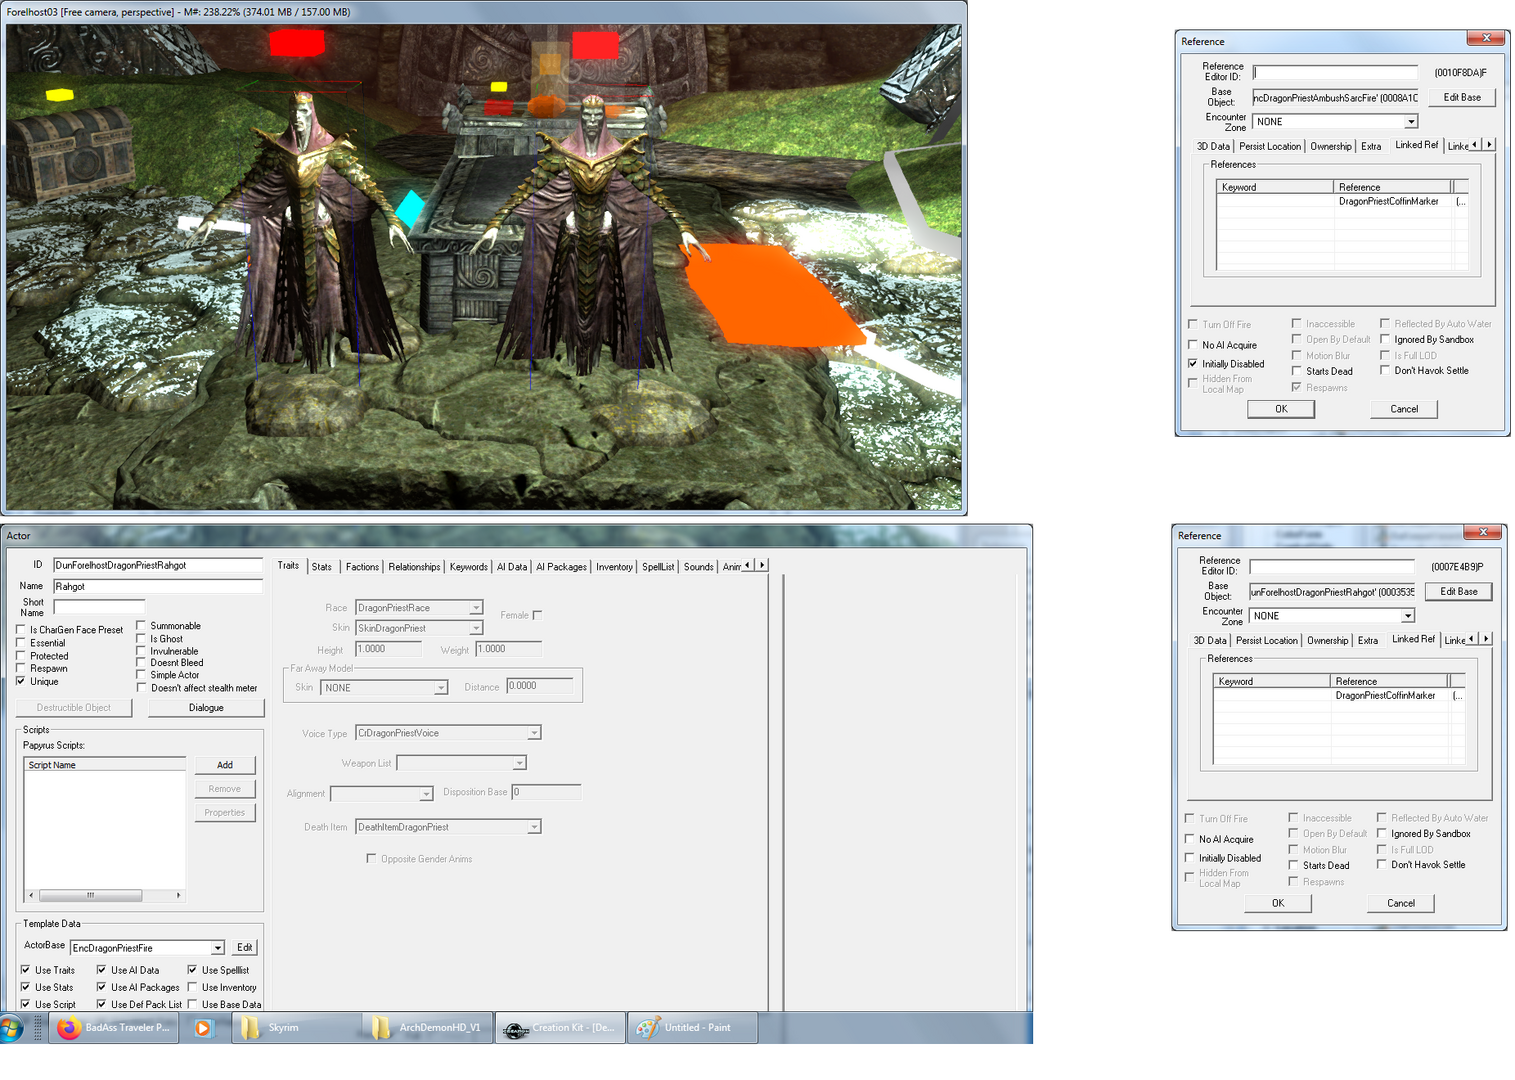Open the Firefox BadAss Traveler taskbar item
The image size is (1515, 1080).
tap(114, 1028)
